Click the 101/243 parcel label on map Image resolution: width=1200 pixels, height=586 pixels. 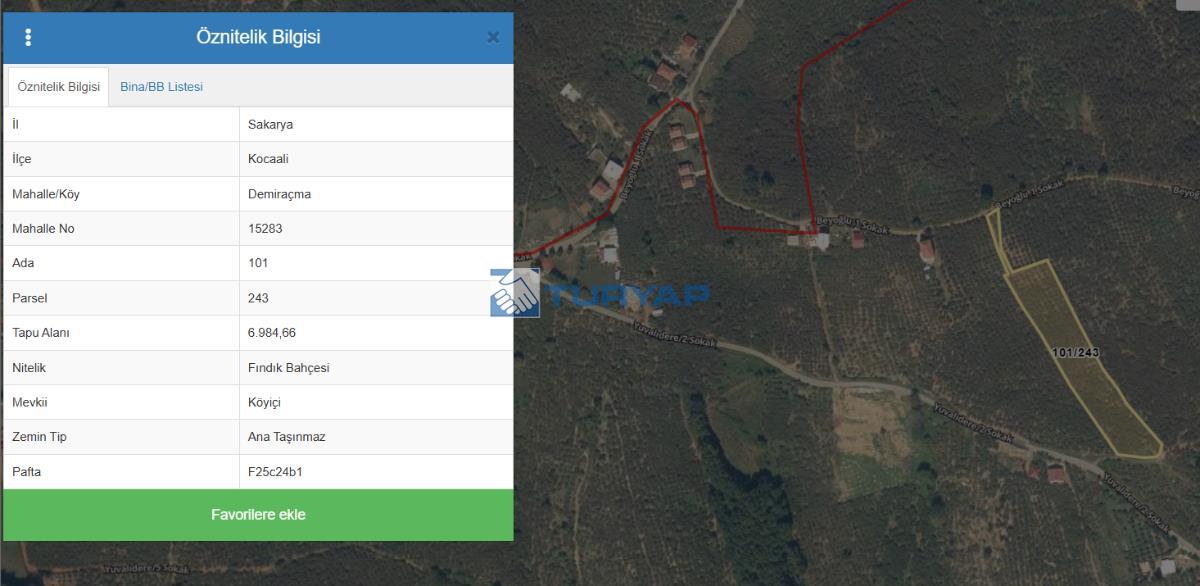(1075, 352)
